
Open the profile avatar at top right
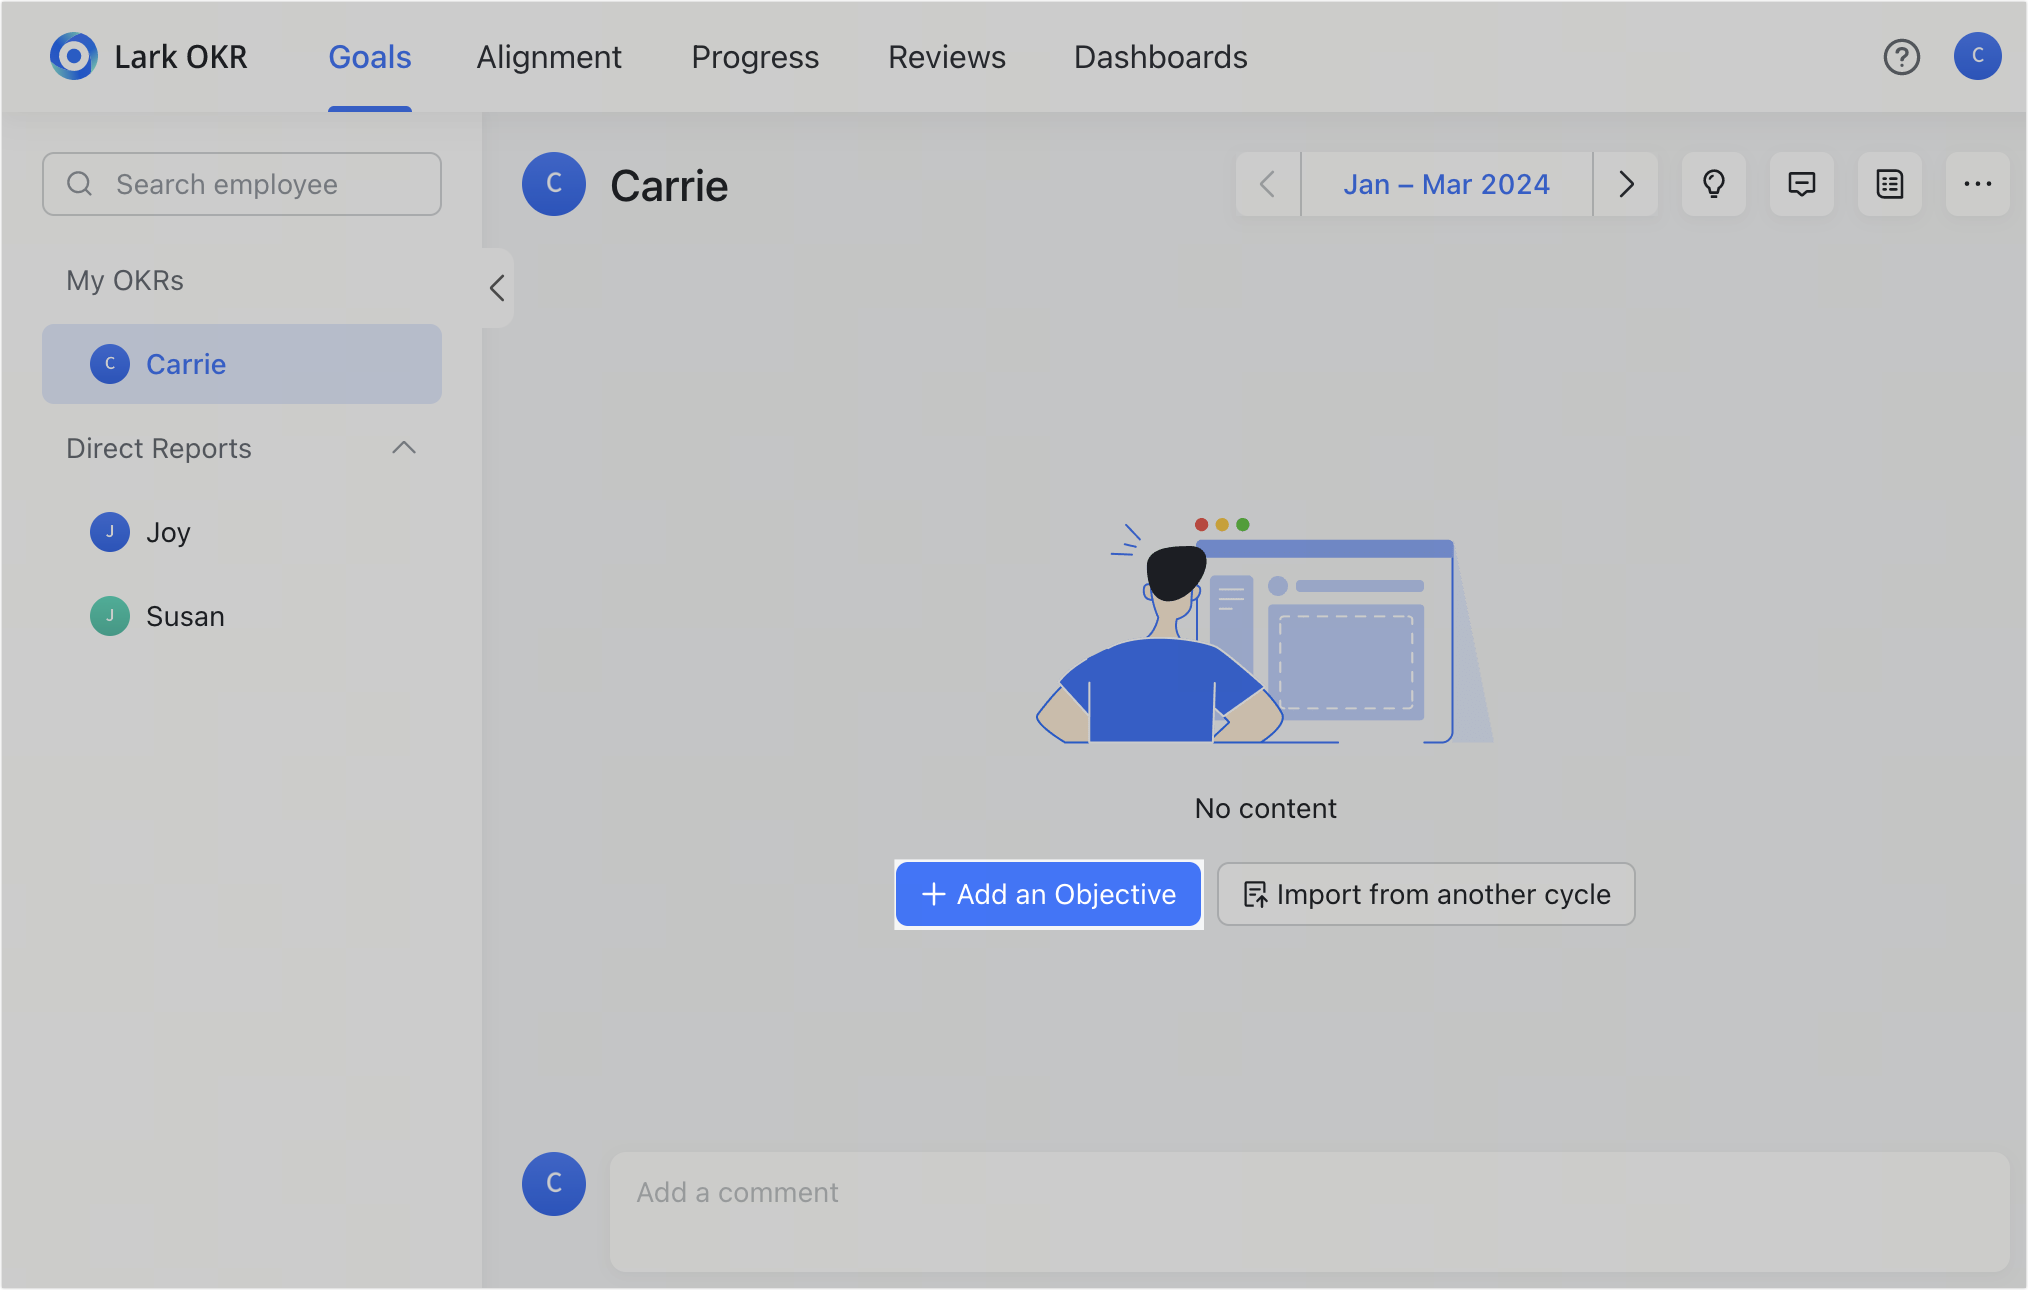(1977, 56)
